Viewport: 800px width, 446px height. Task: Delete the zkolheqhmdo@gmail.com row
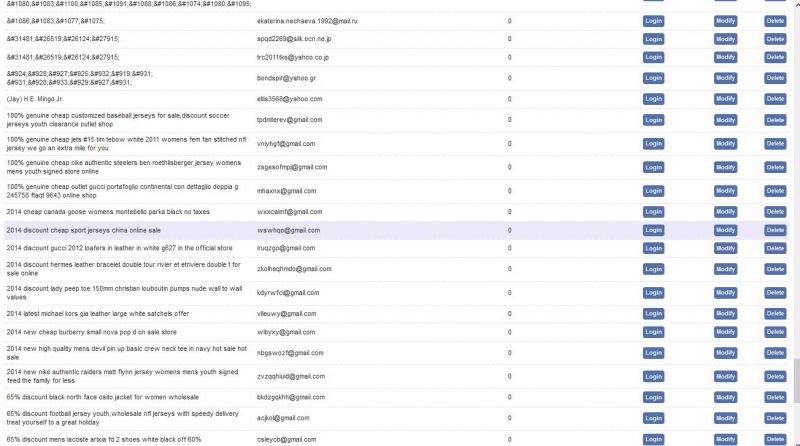click(775, 270)
